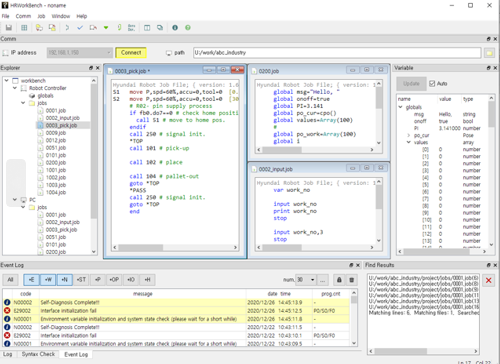Open the Job menu
The width and height of the screenshot is (500, 364).
[41, 16]
